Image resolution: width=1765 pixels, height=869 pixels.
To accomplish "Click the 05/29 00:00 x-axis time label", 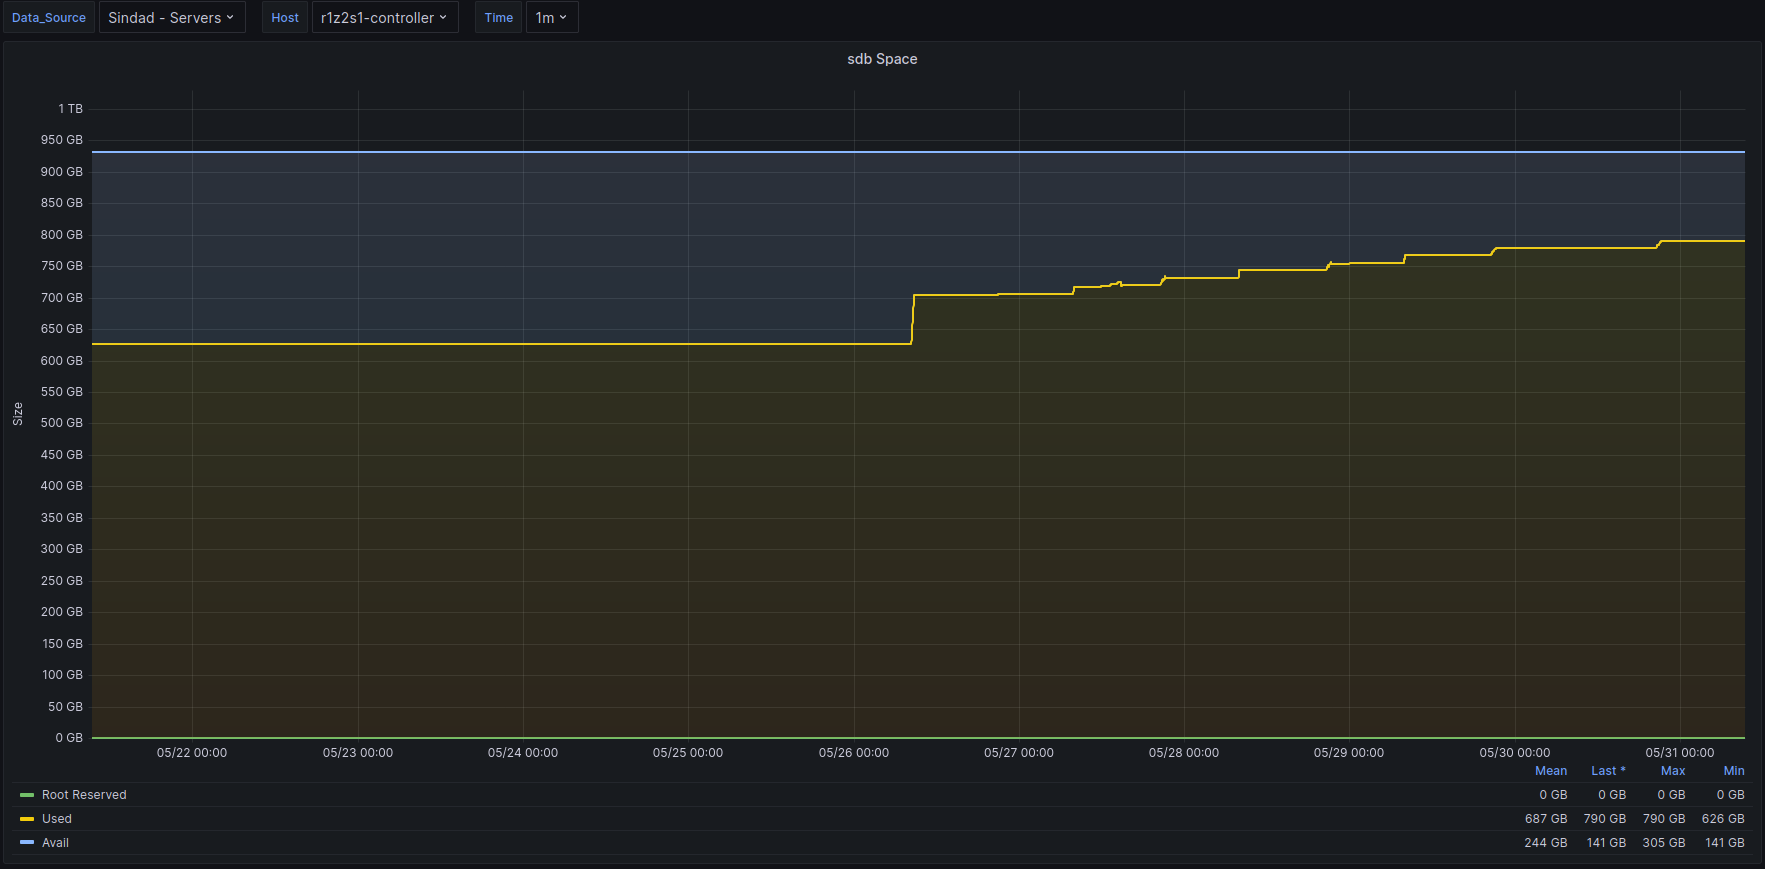I will coord(1348,753).
